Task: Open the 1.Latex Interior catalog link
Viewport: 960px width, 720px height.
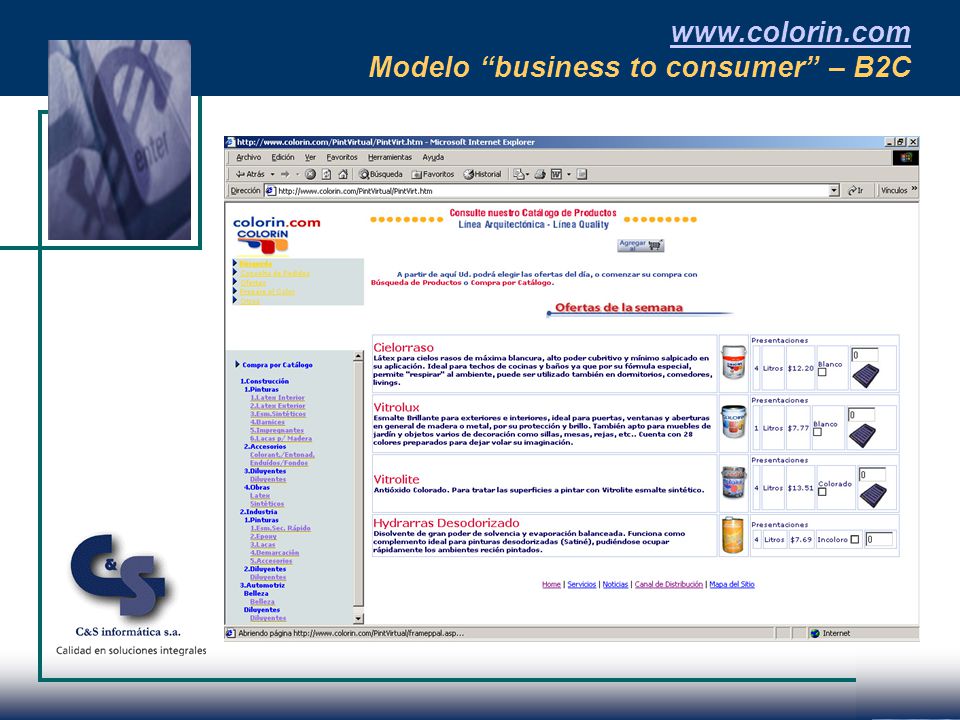Action: pyautogui.click(x=277, y=398)
